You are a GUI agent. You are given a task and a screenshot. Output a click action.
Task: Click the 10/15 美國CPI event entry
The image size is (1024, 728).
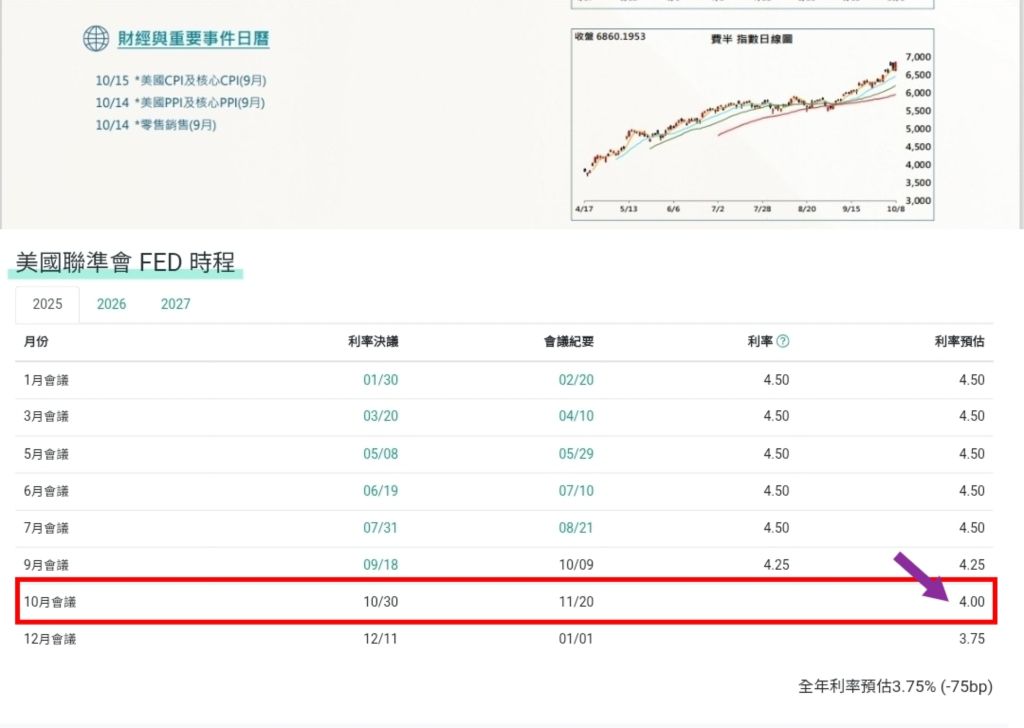(x=181, y=80)
